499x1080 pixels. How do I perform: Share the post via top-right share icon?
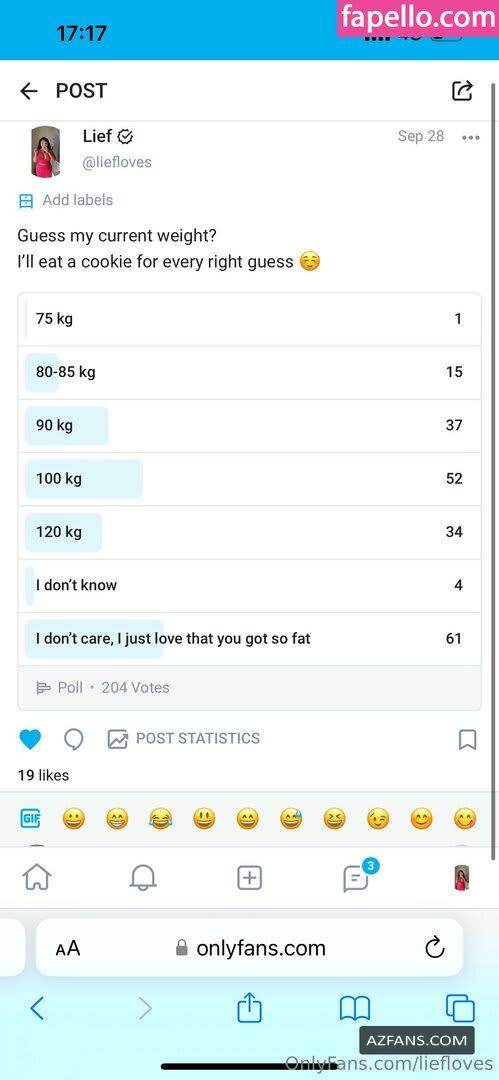point(462,90)
